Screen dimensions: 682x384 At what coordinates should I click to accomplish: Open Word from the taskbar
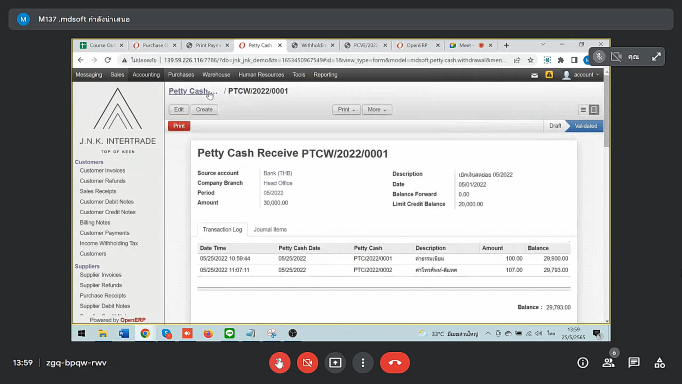click(124, 334)
